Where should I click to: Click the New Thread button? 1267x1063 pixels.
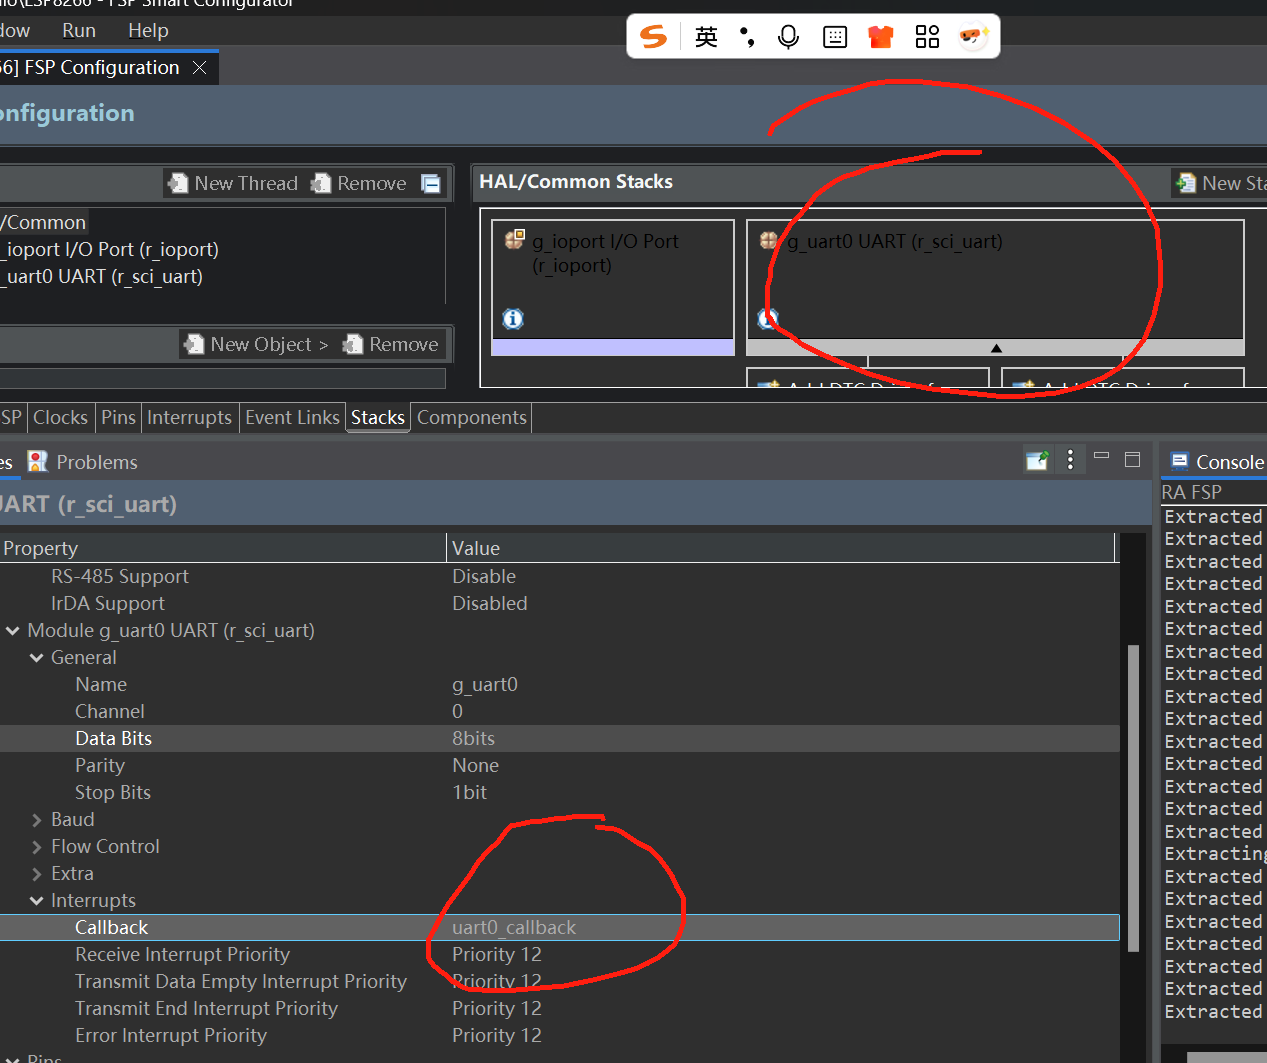[x=233, y=183]
